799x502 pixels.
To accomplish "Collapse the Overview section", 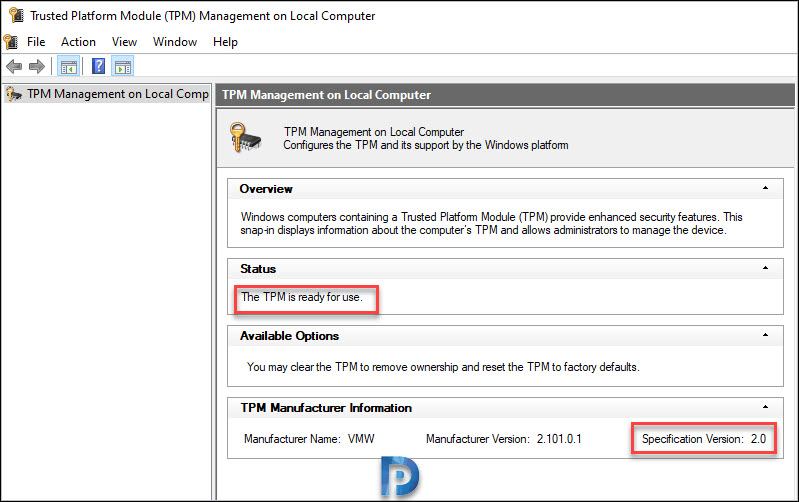I will coord(765,188).
